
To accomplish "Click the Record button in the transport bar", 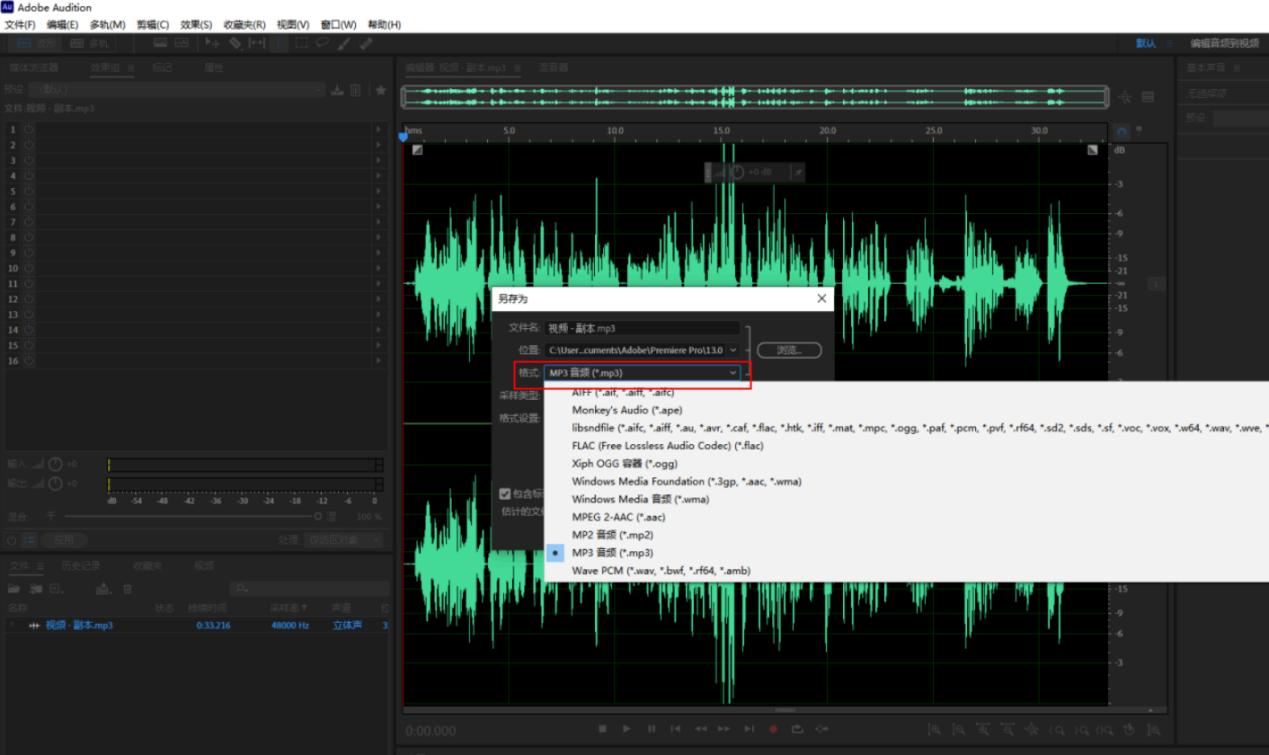I will tap(773, 730).
